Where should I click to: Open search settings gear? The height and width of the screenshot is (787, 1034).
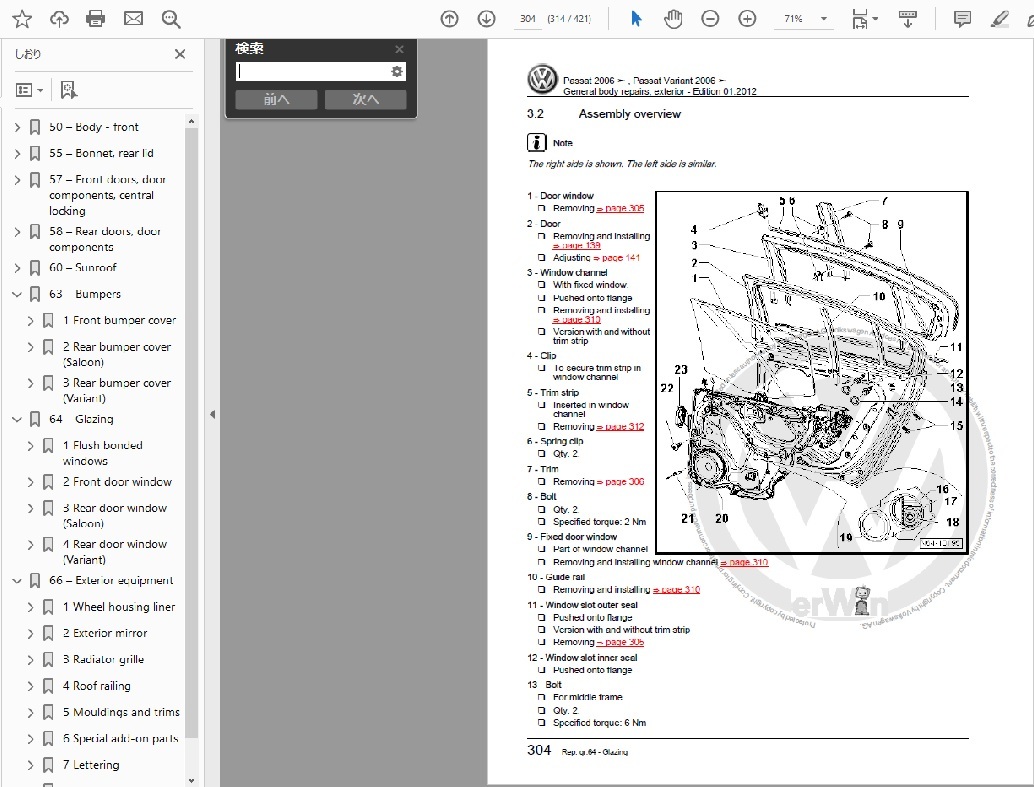pos(396,71)
